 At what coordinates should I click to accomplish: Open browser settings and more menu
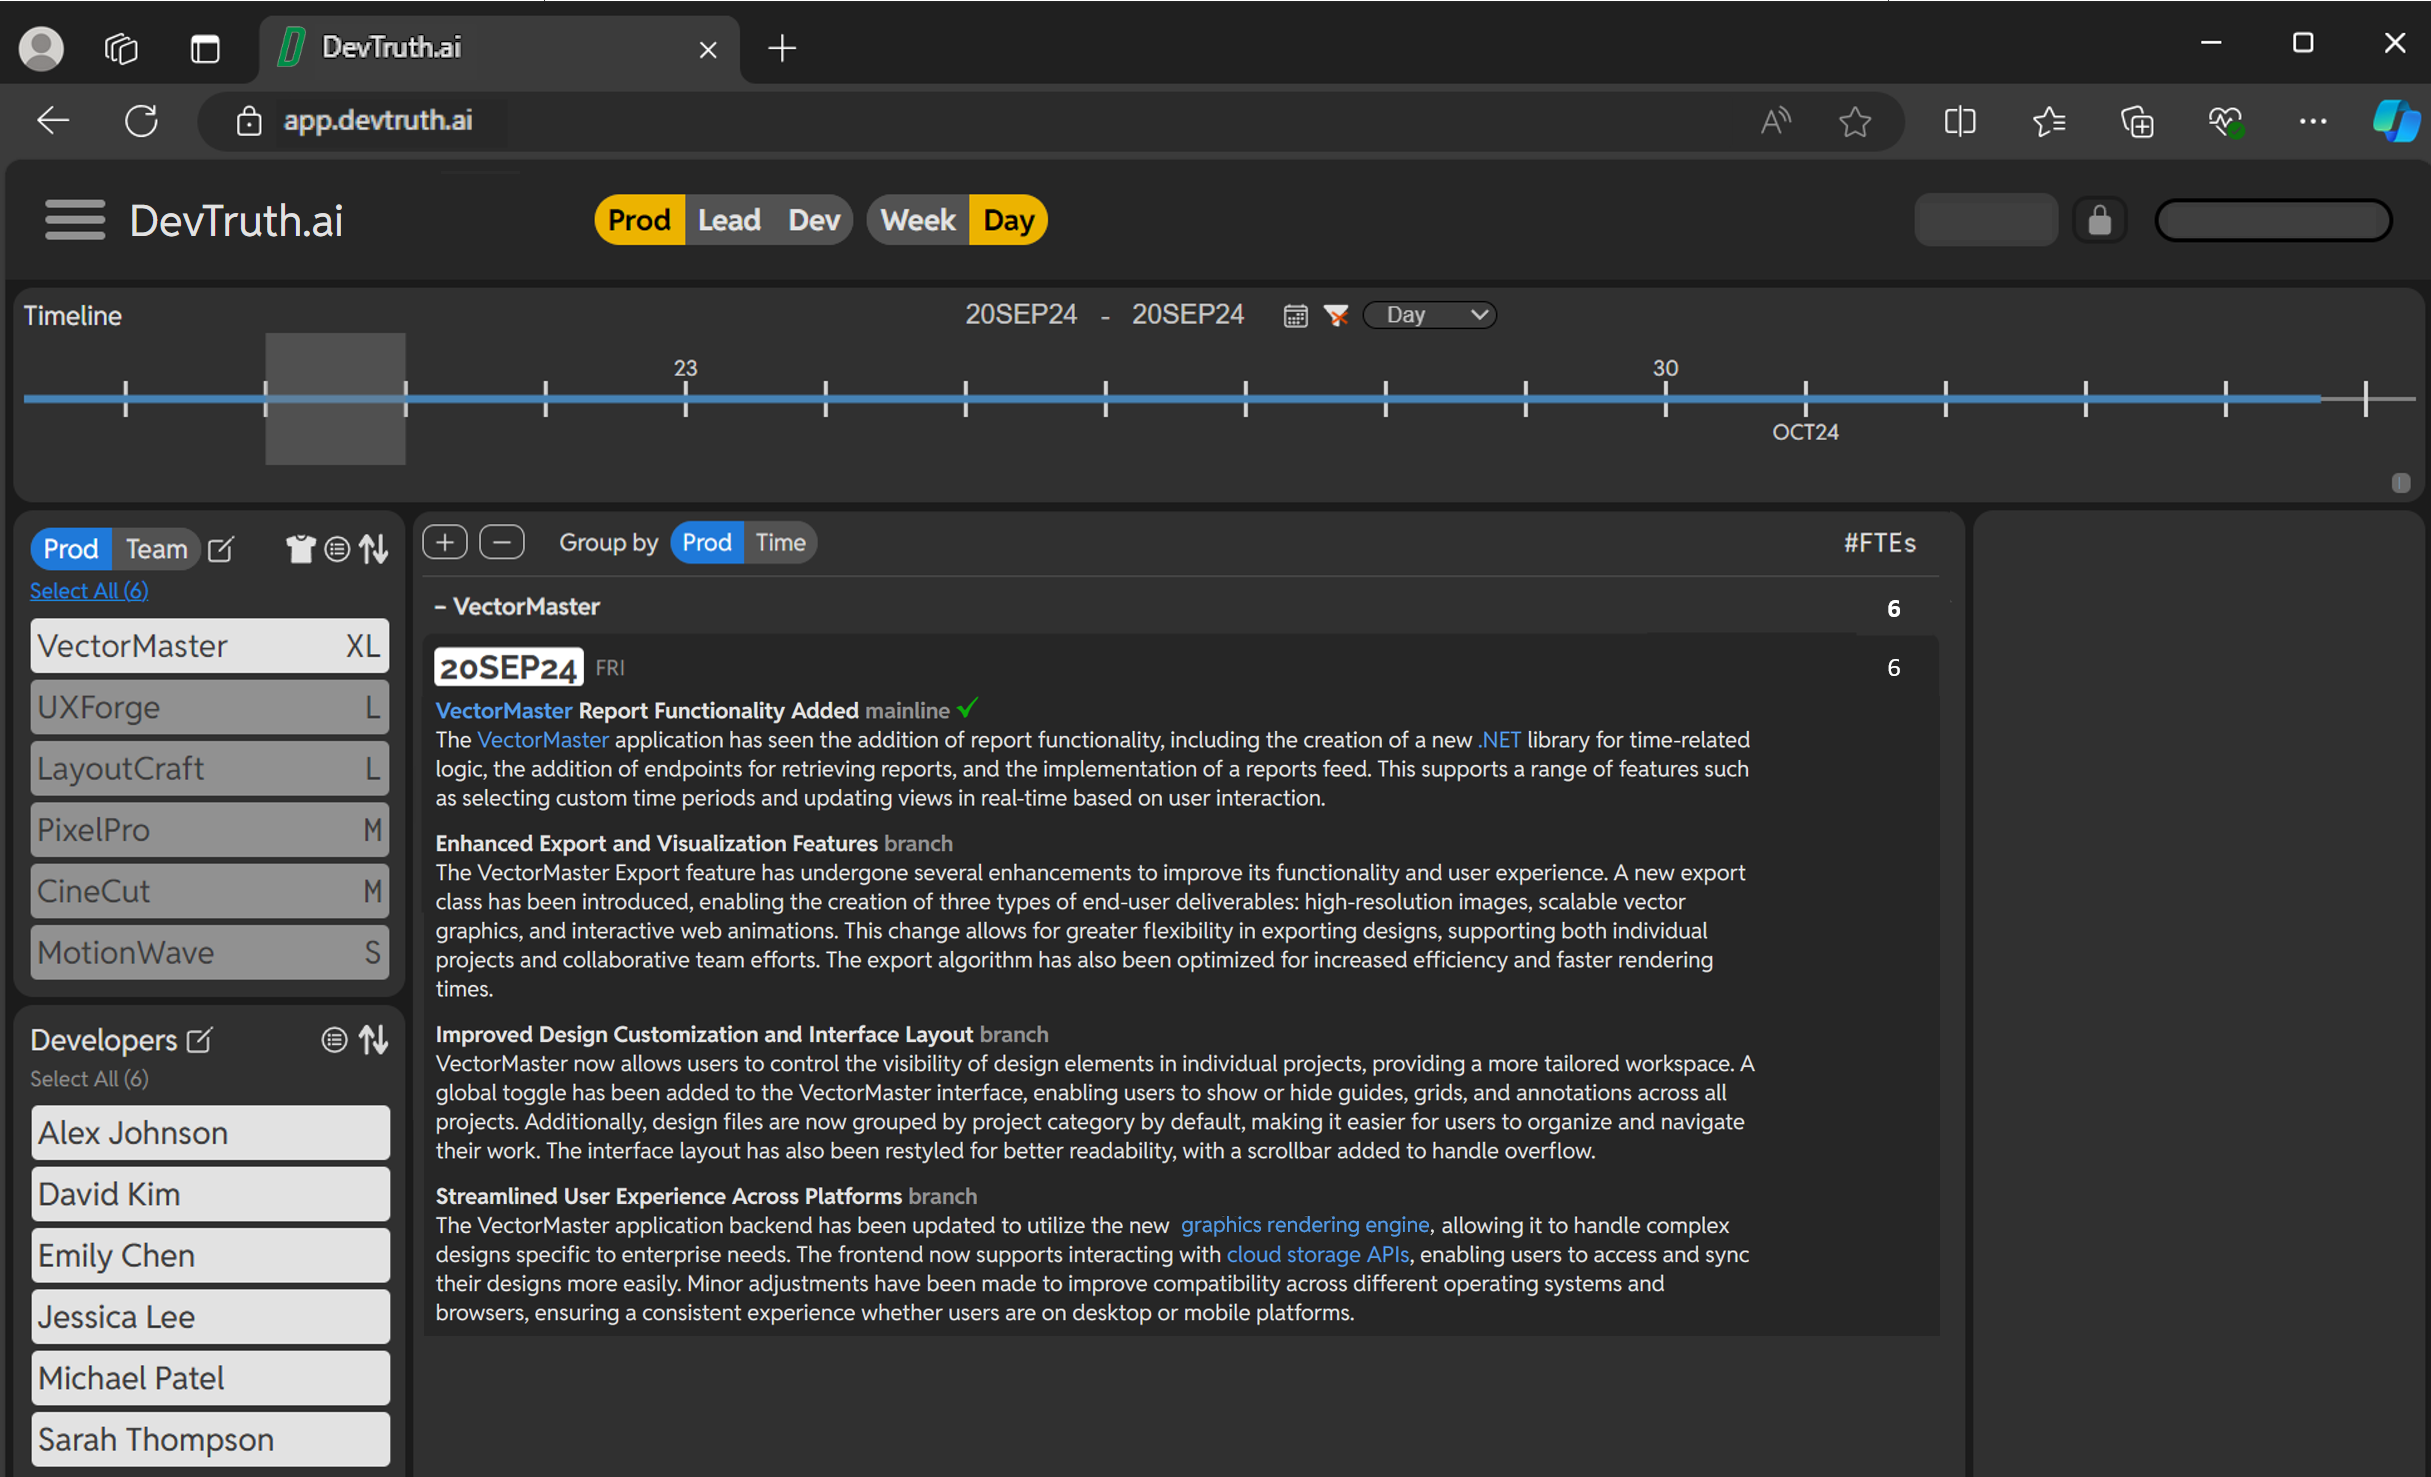click(x=2313, y=121)
